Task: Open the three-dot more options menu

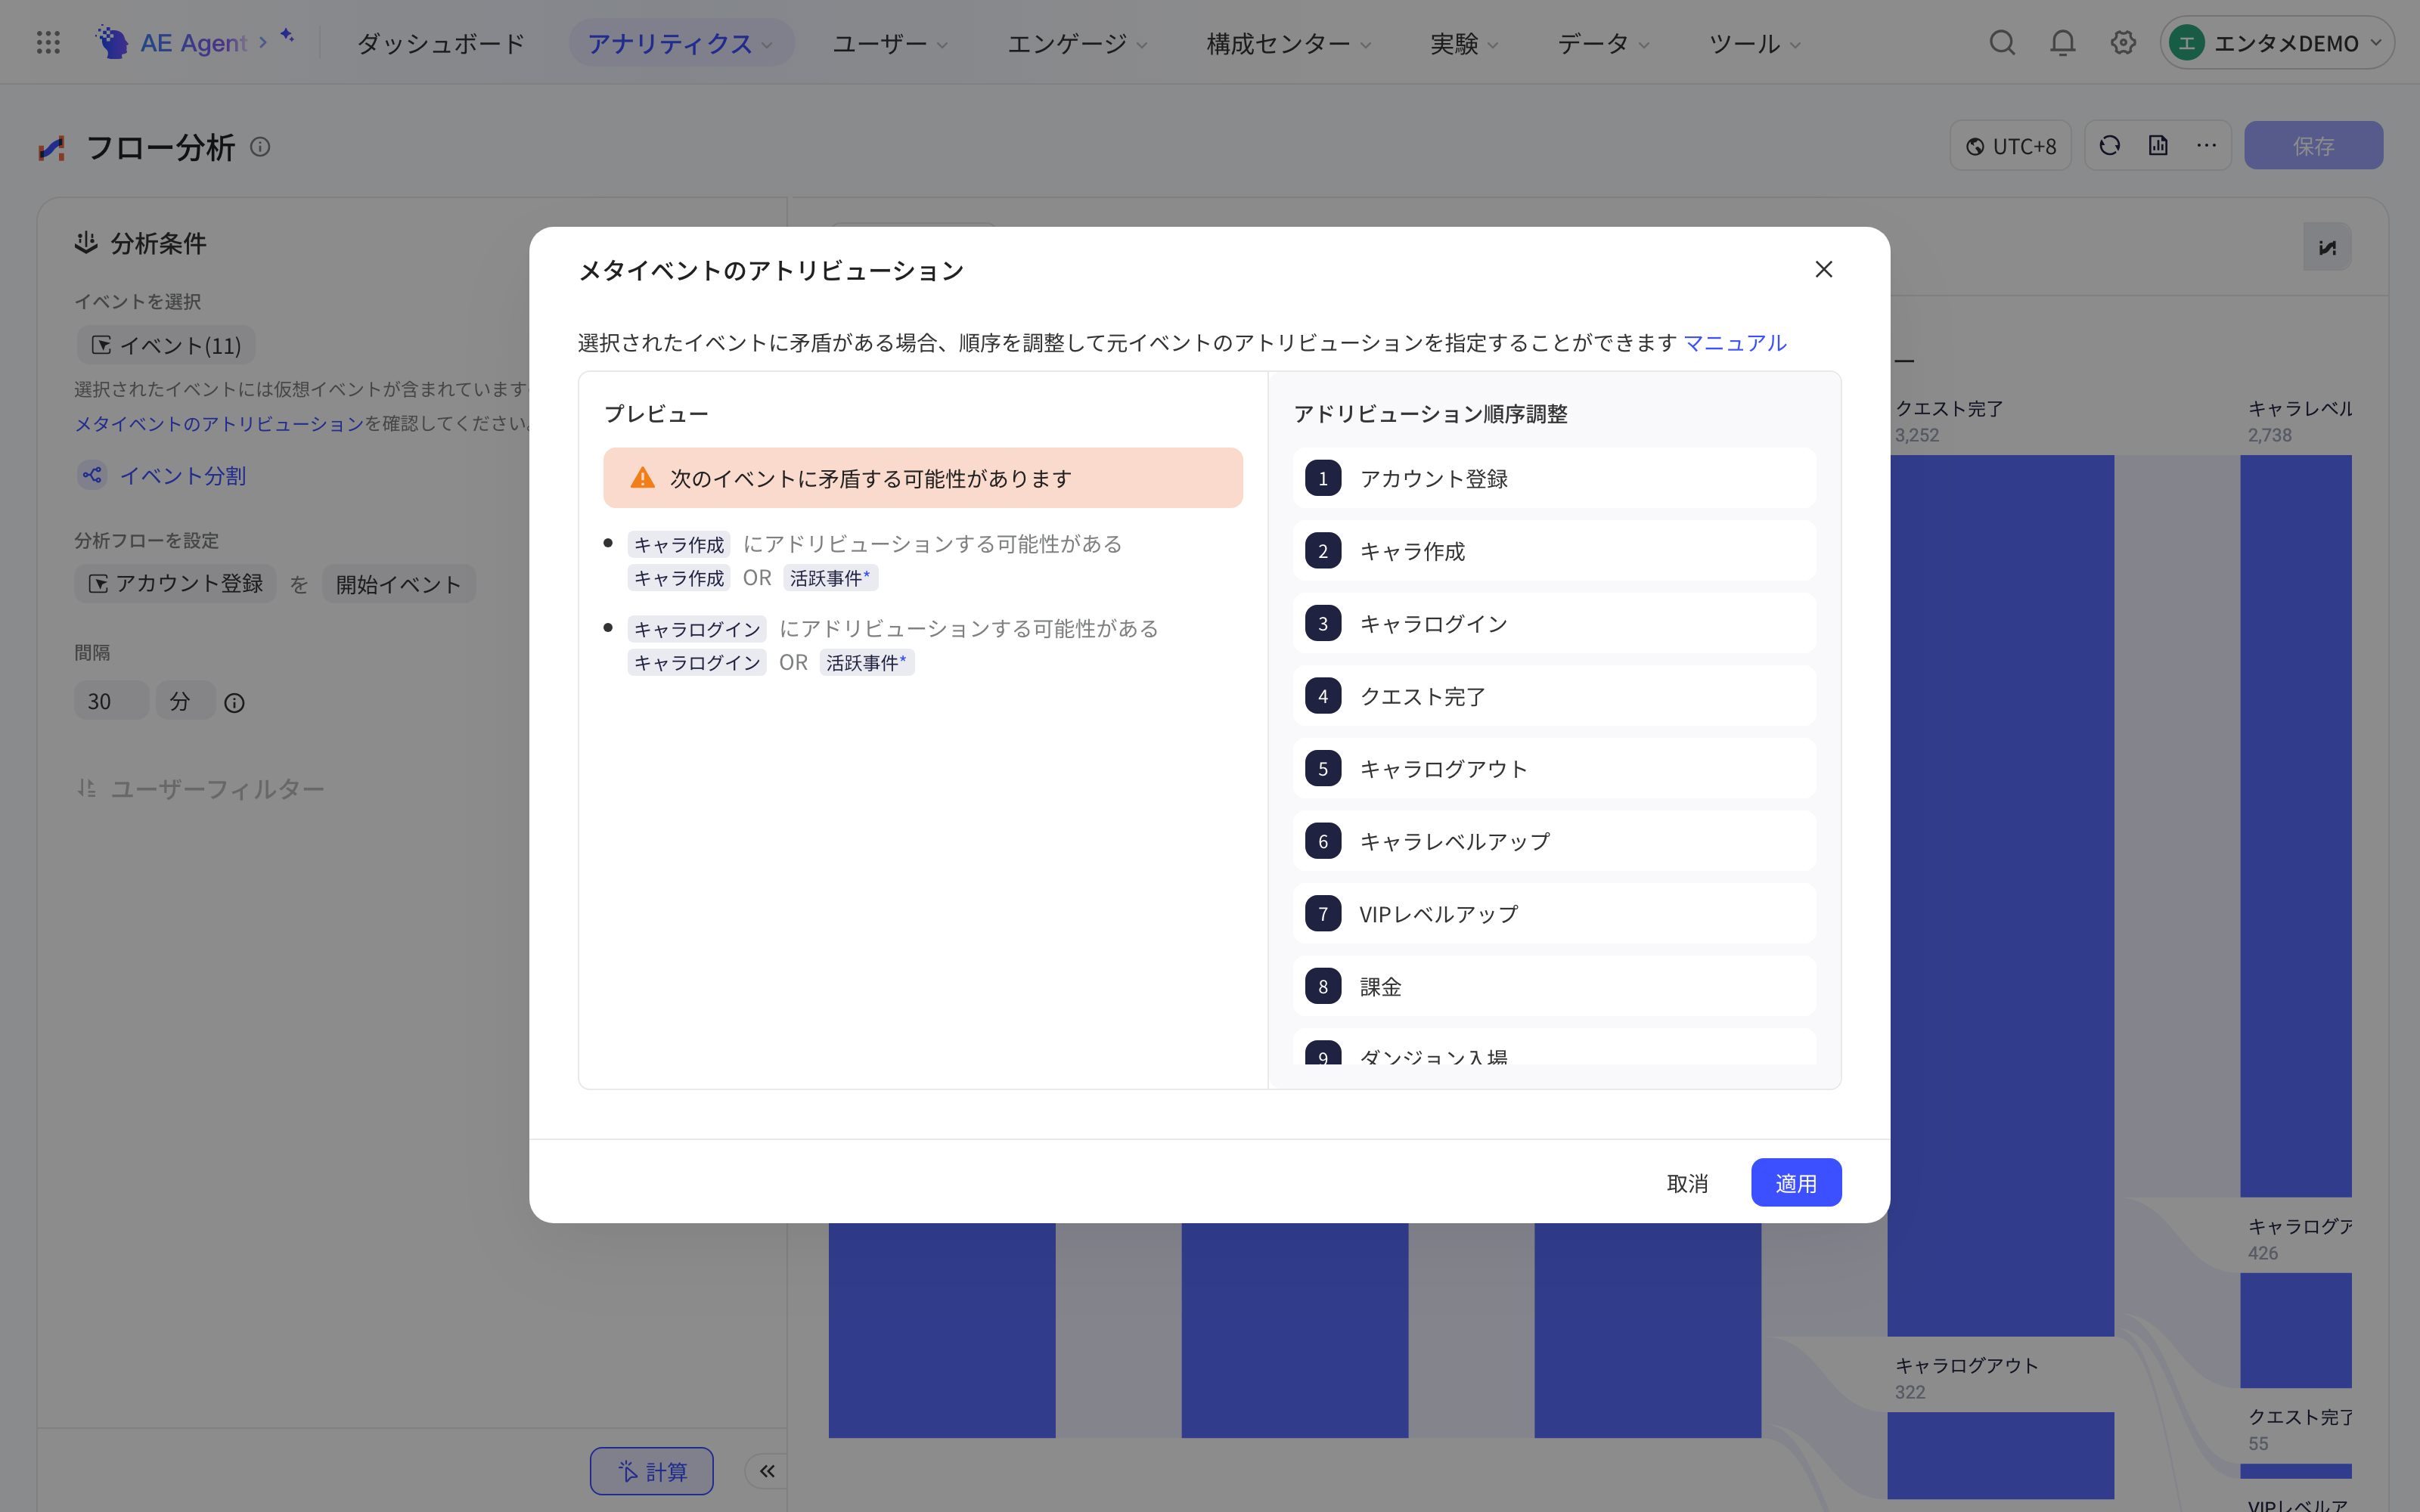Action: [x=2206, y=146]
